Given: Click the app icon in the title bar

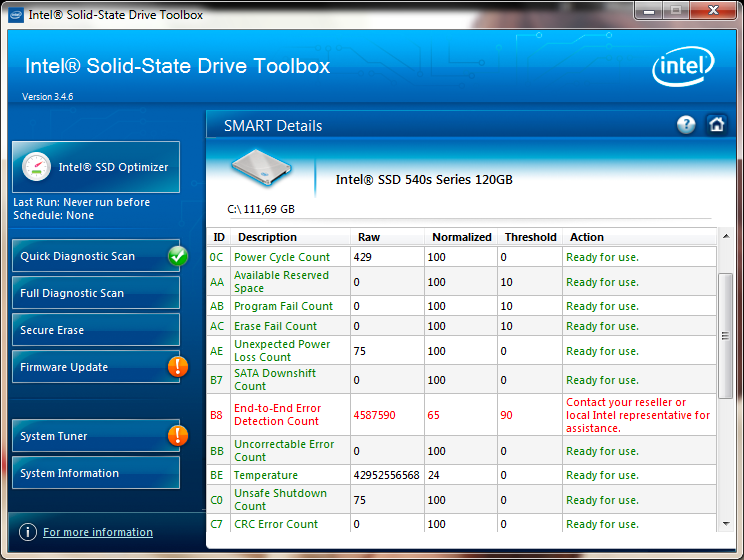Looking at the screenshot, I should [16, 15].
